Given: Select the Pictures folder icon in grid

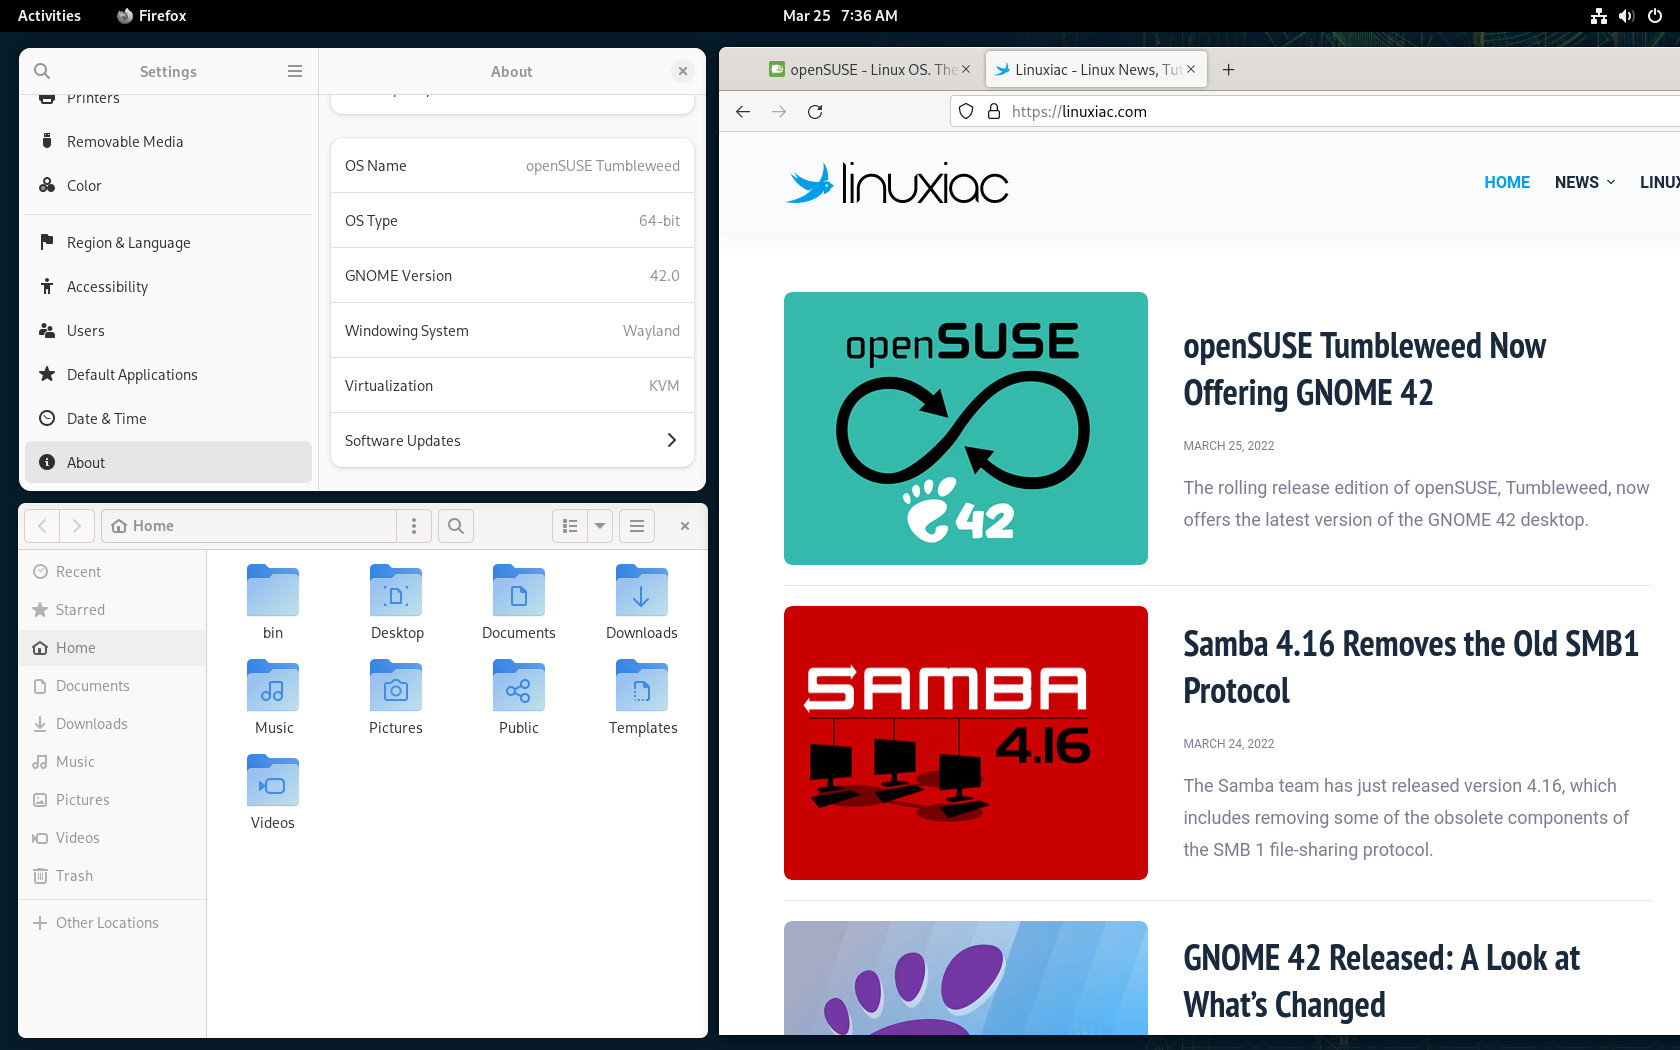Looking at the screenshot, I should pyautogui.click(x=396, y=686).
